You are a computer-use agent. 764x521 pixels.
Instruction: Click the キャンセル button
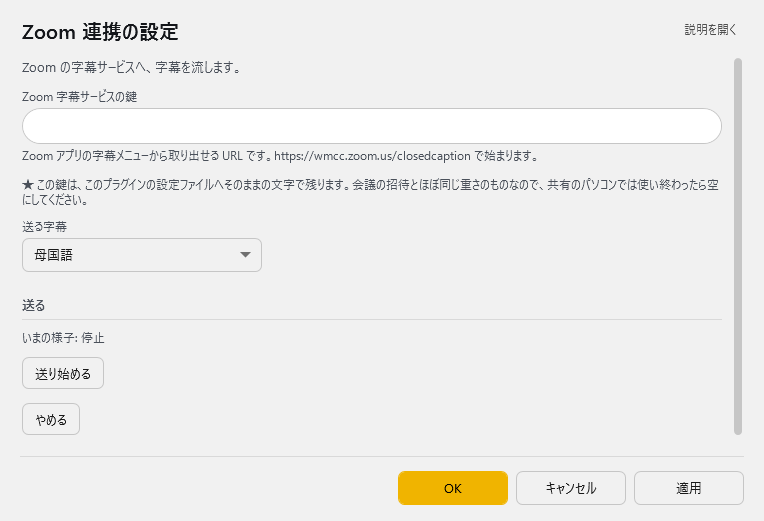[x=571, y=488]
